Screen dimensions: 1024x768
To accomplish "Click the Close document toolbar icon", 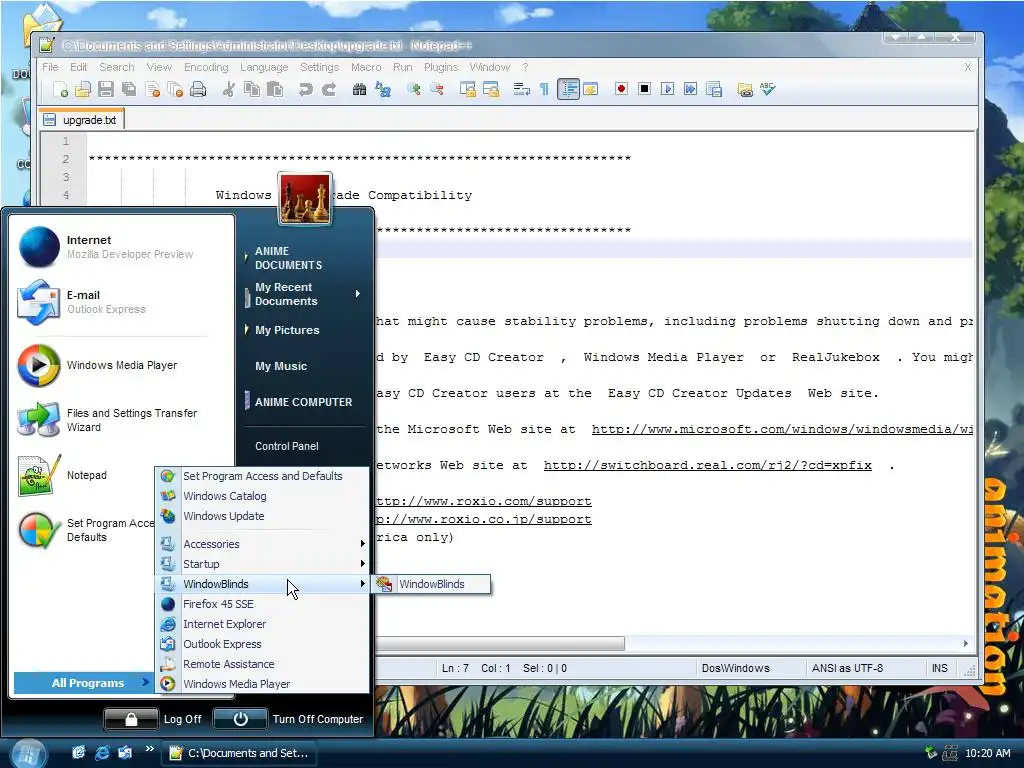I will (152, 89).
